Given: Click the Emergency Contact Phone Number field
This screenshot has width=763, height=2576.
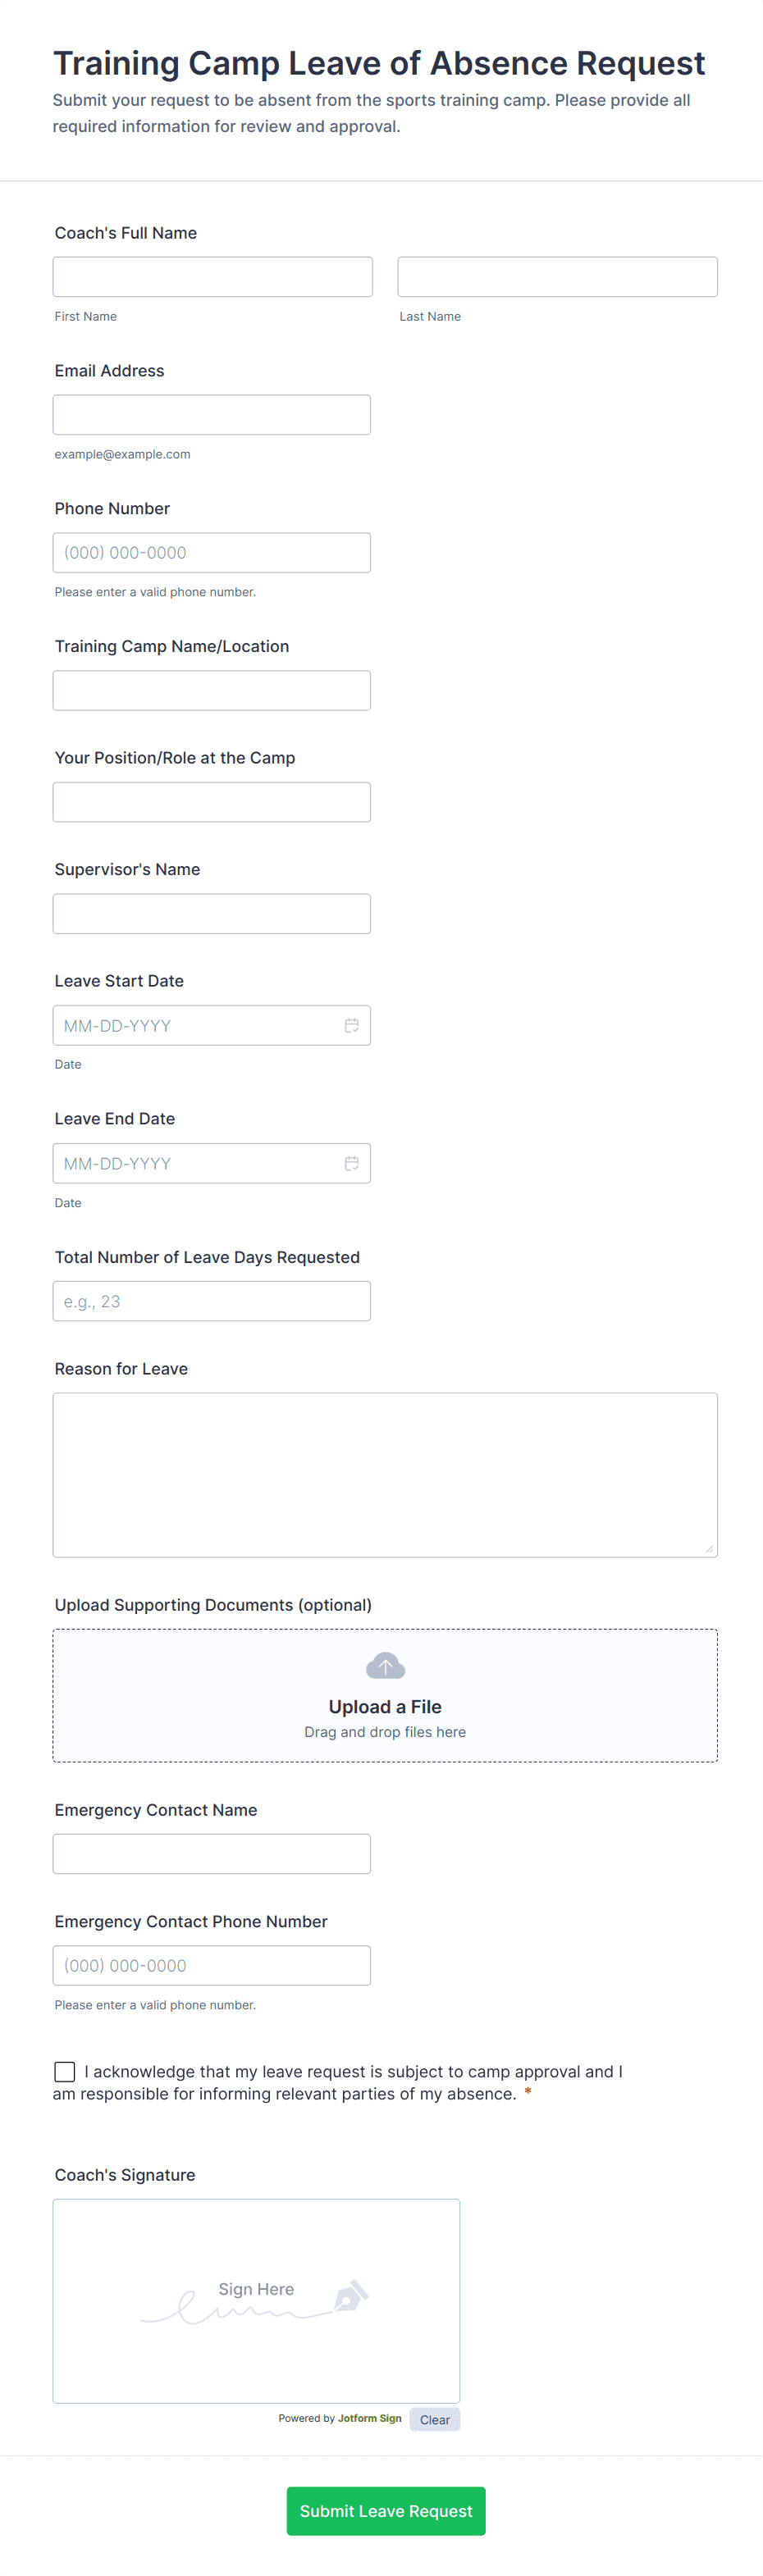Looking at the screenshot, I should click(212, 1965).
